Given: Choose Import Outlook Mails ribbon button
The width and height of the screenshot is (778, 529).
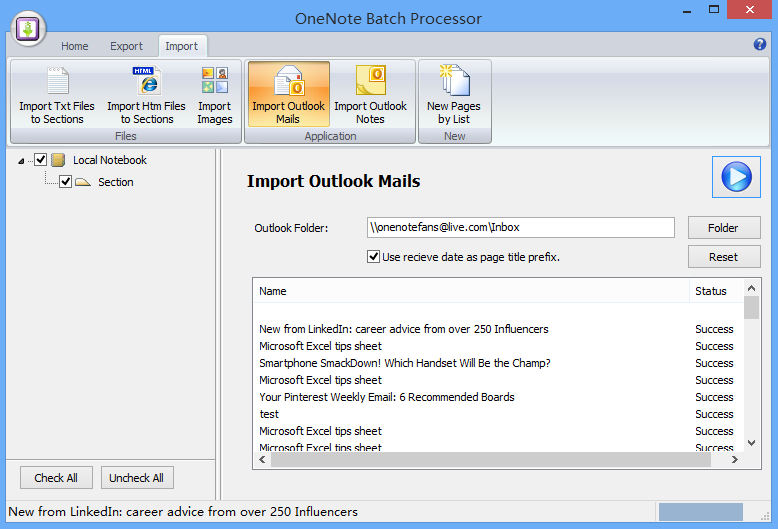Looking at the screenshot, I should (288, 94).
